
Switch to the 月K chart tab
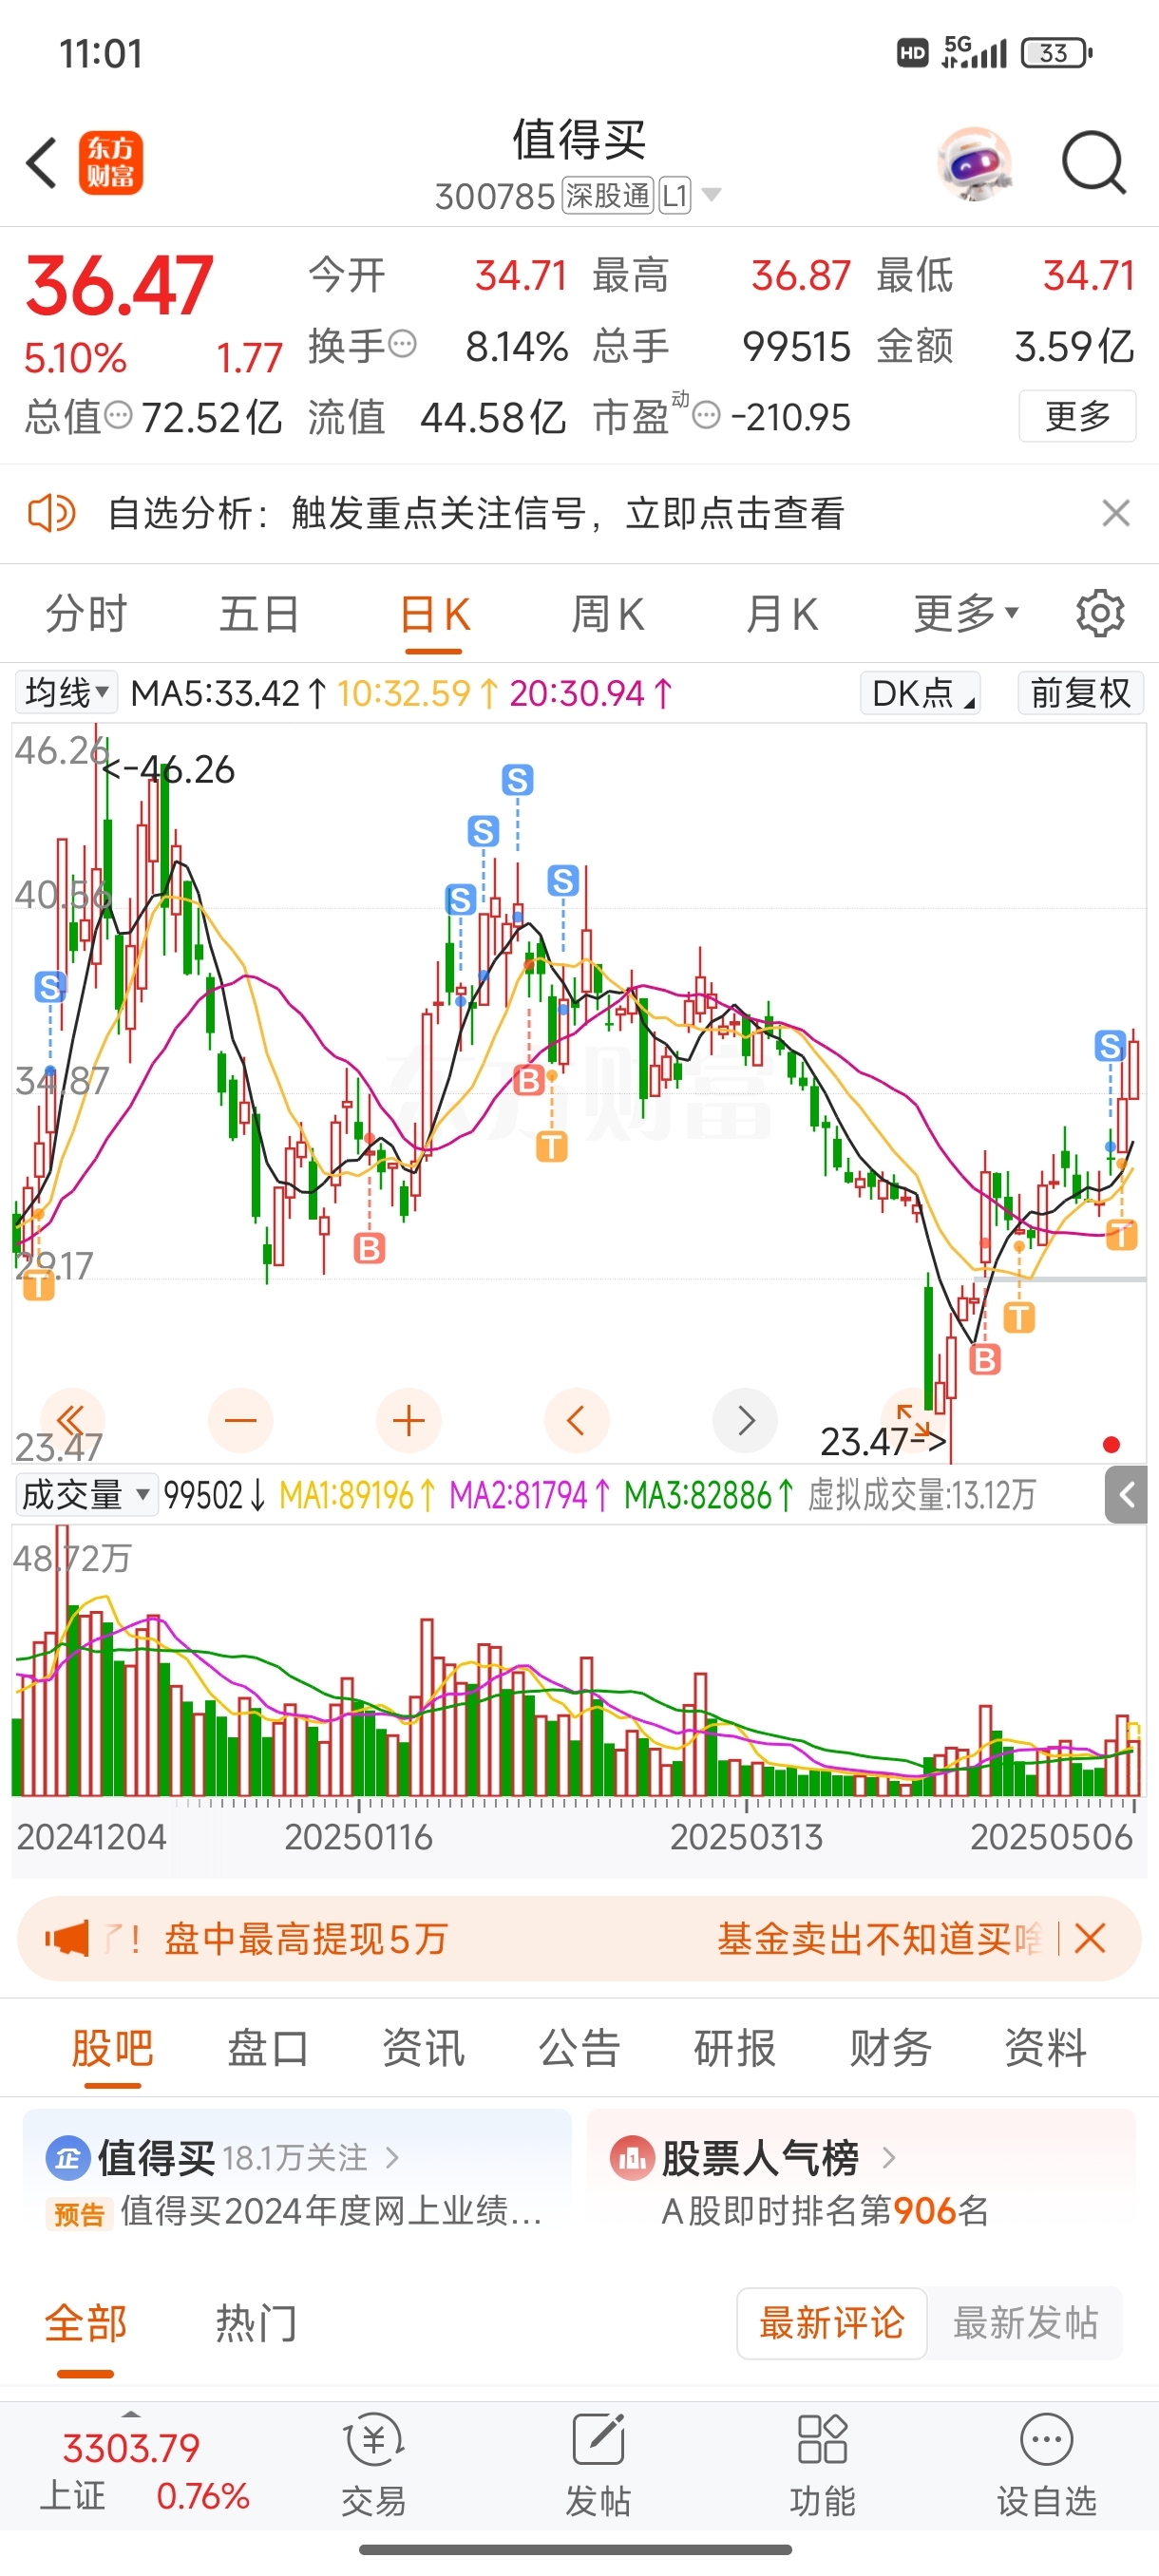pyautogui.click(x=782, y=613)
